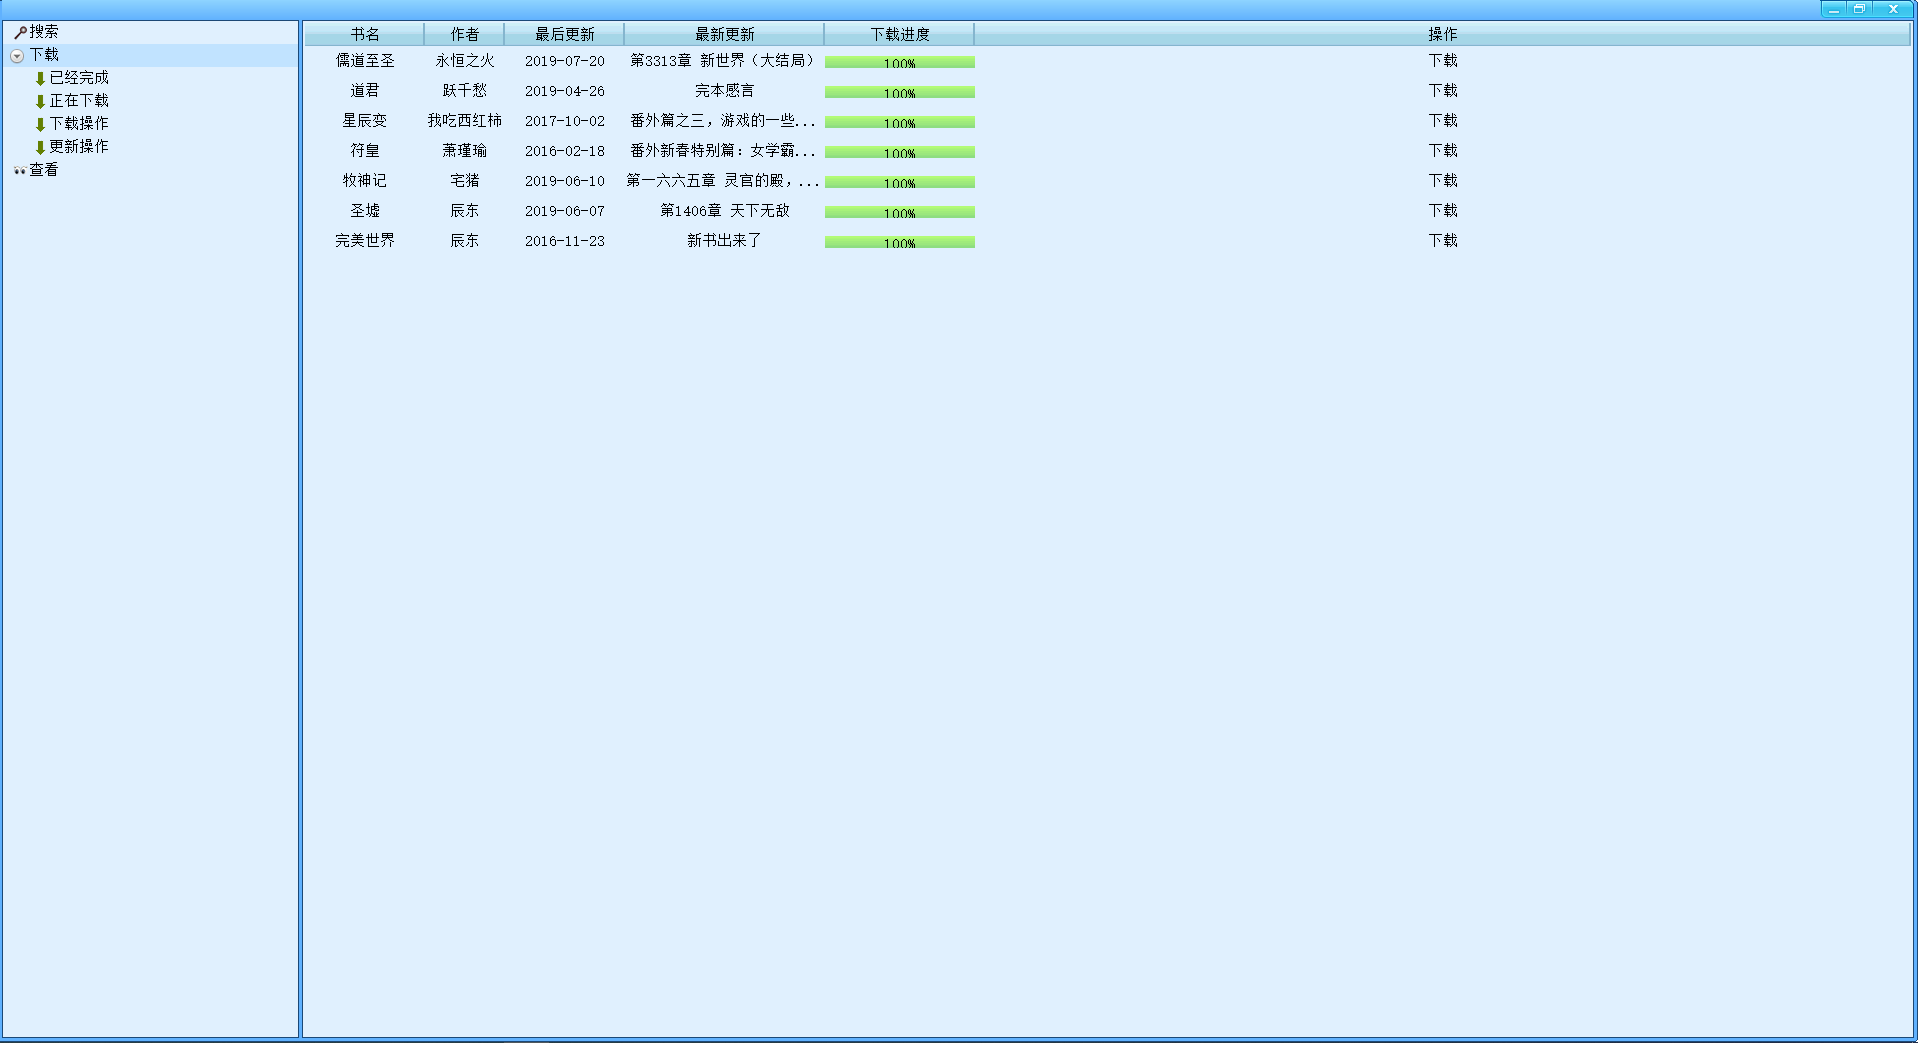The width and height of the screenshot is (1918, 1043).
Task: Minimize the window using the title bar icon
Action: 1833,9
